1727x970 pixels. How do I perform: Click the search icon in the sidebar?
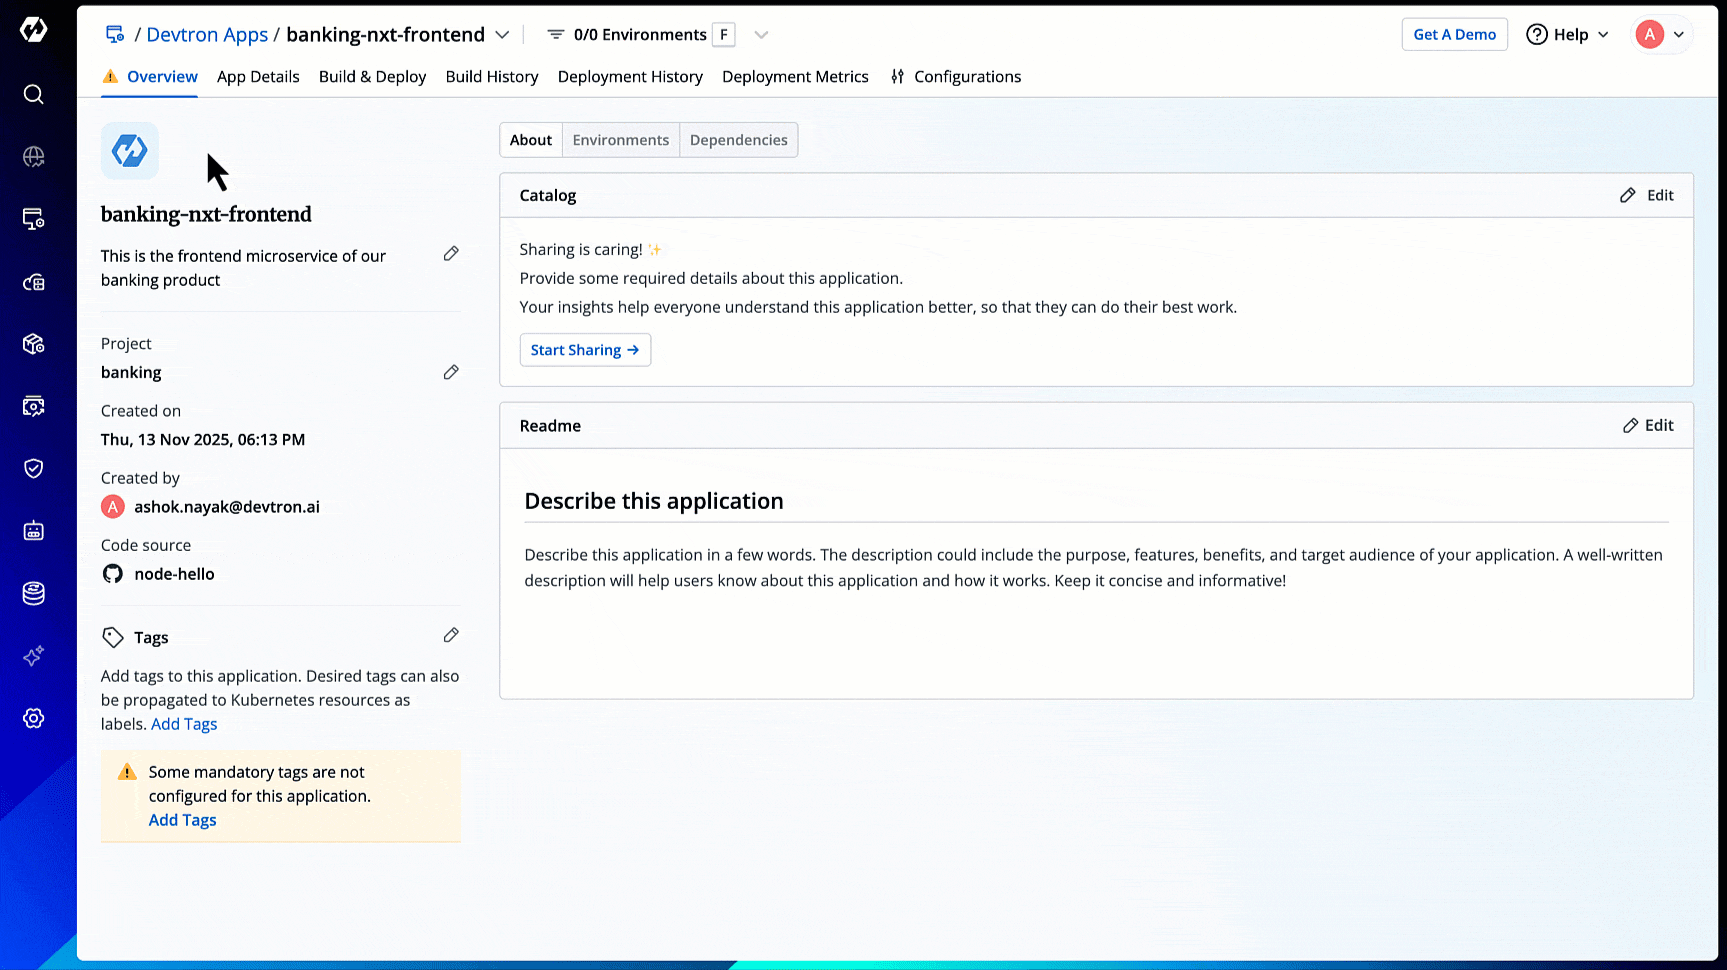[34, 94]
